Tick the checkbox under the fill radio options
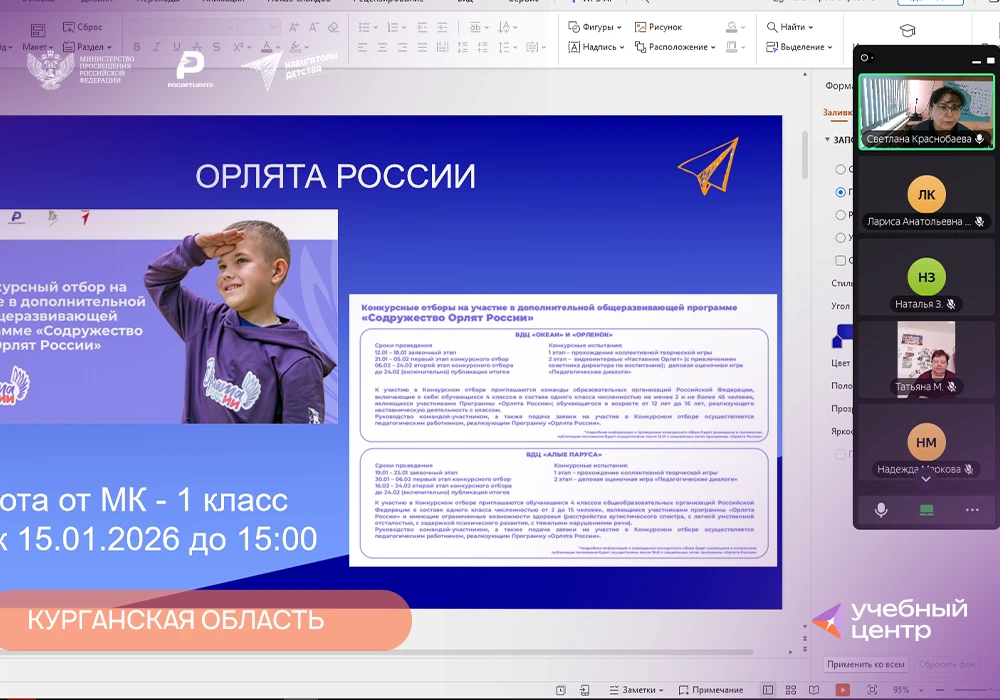The height and width of the screenshot is (700, 1000). [840, 261]
